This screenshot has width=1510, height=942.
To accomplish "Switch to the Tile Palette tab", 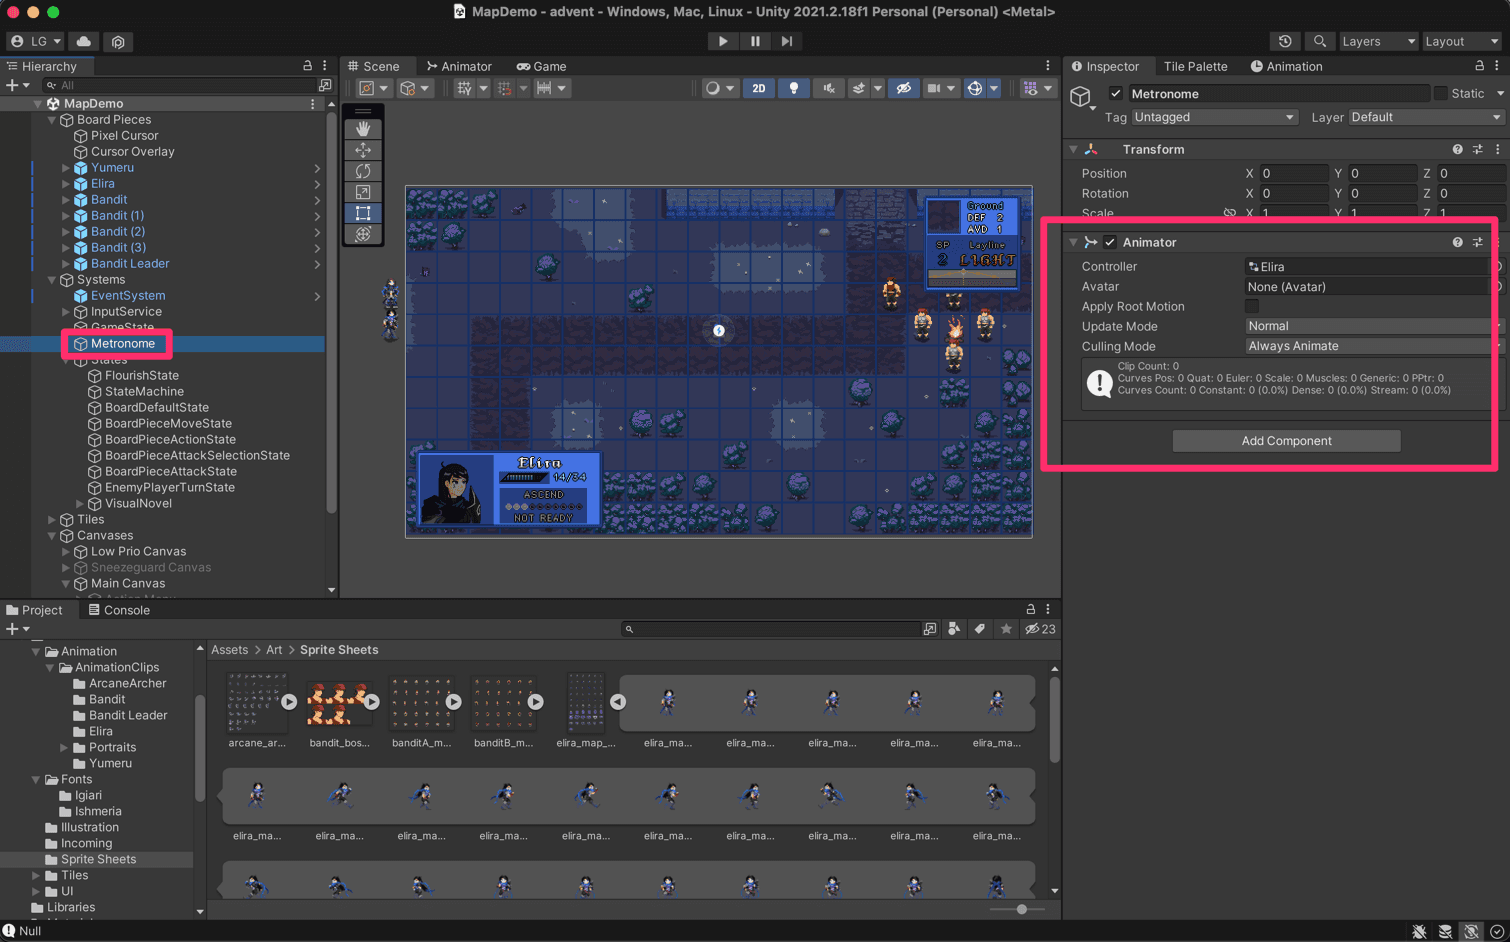I will (1195, 66).
